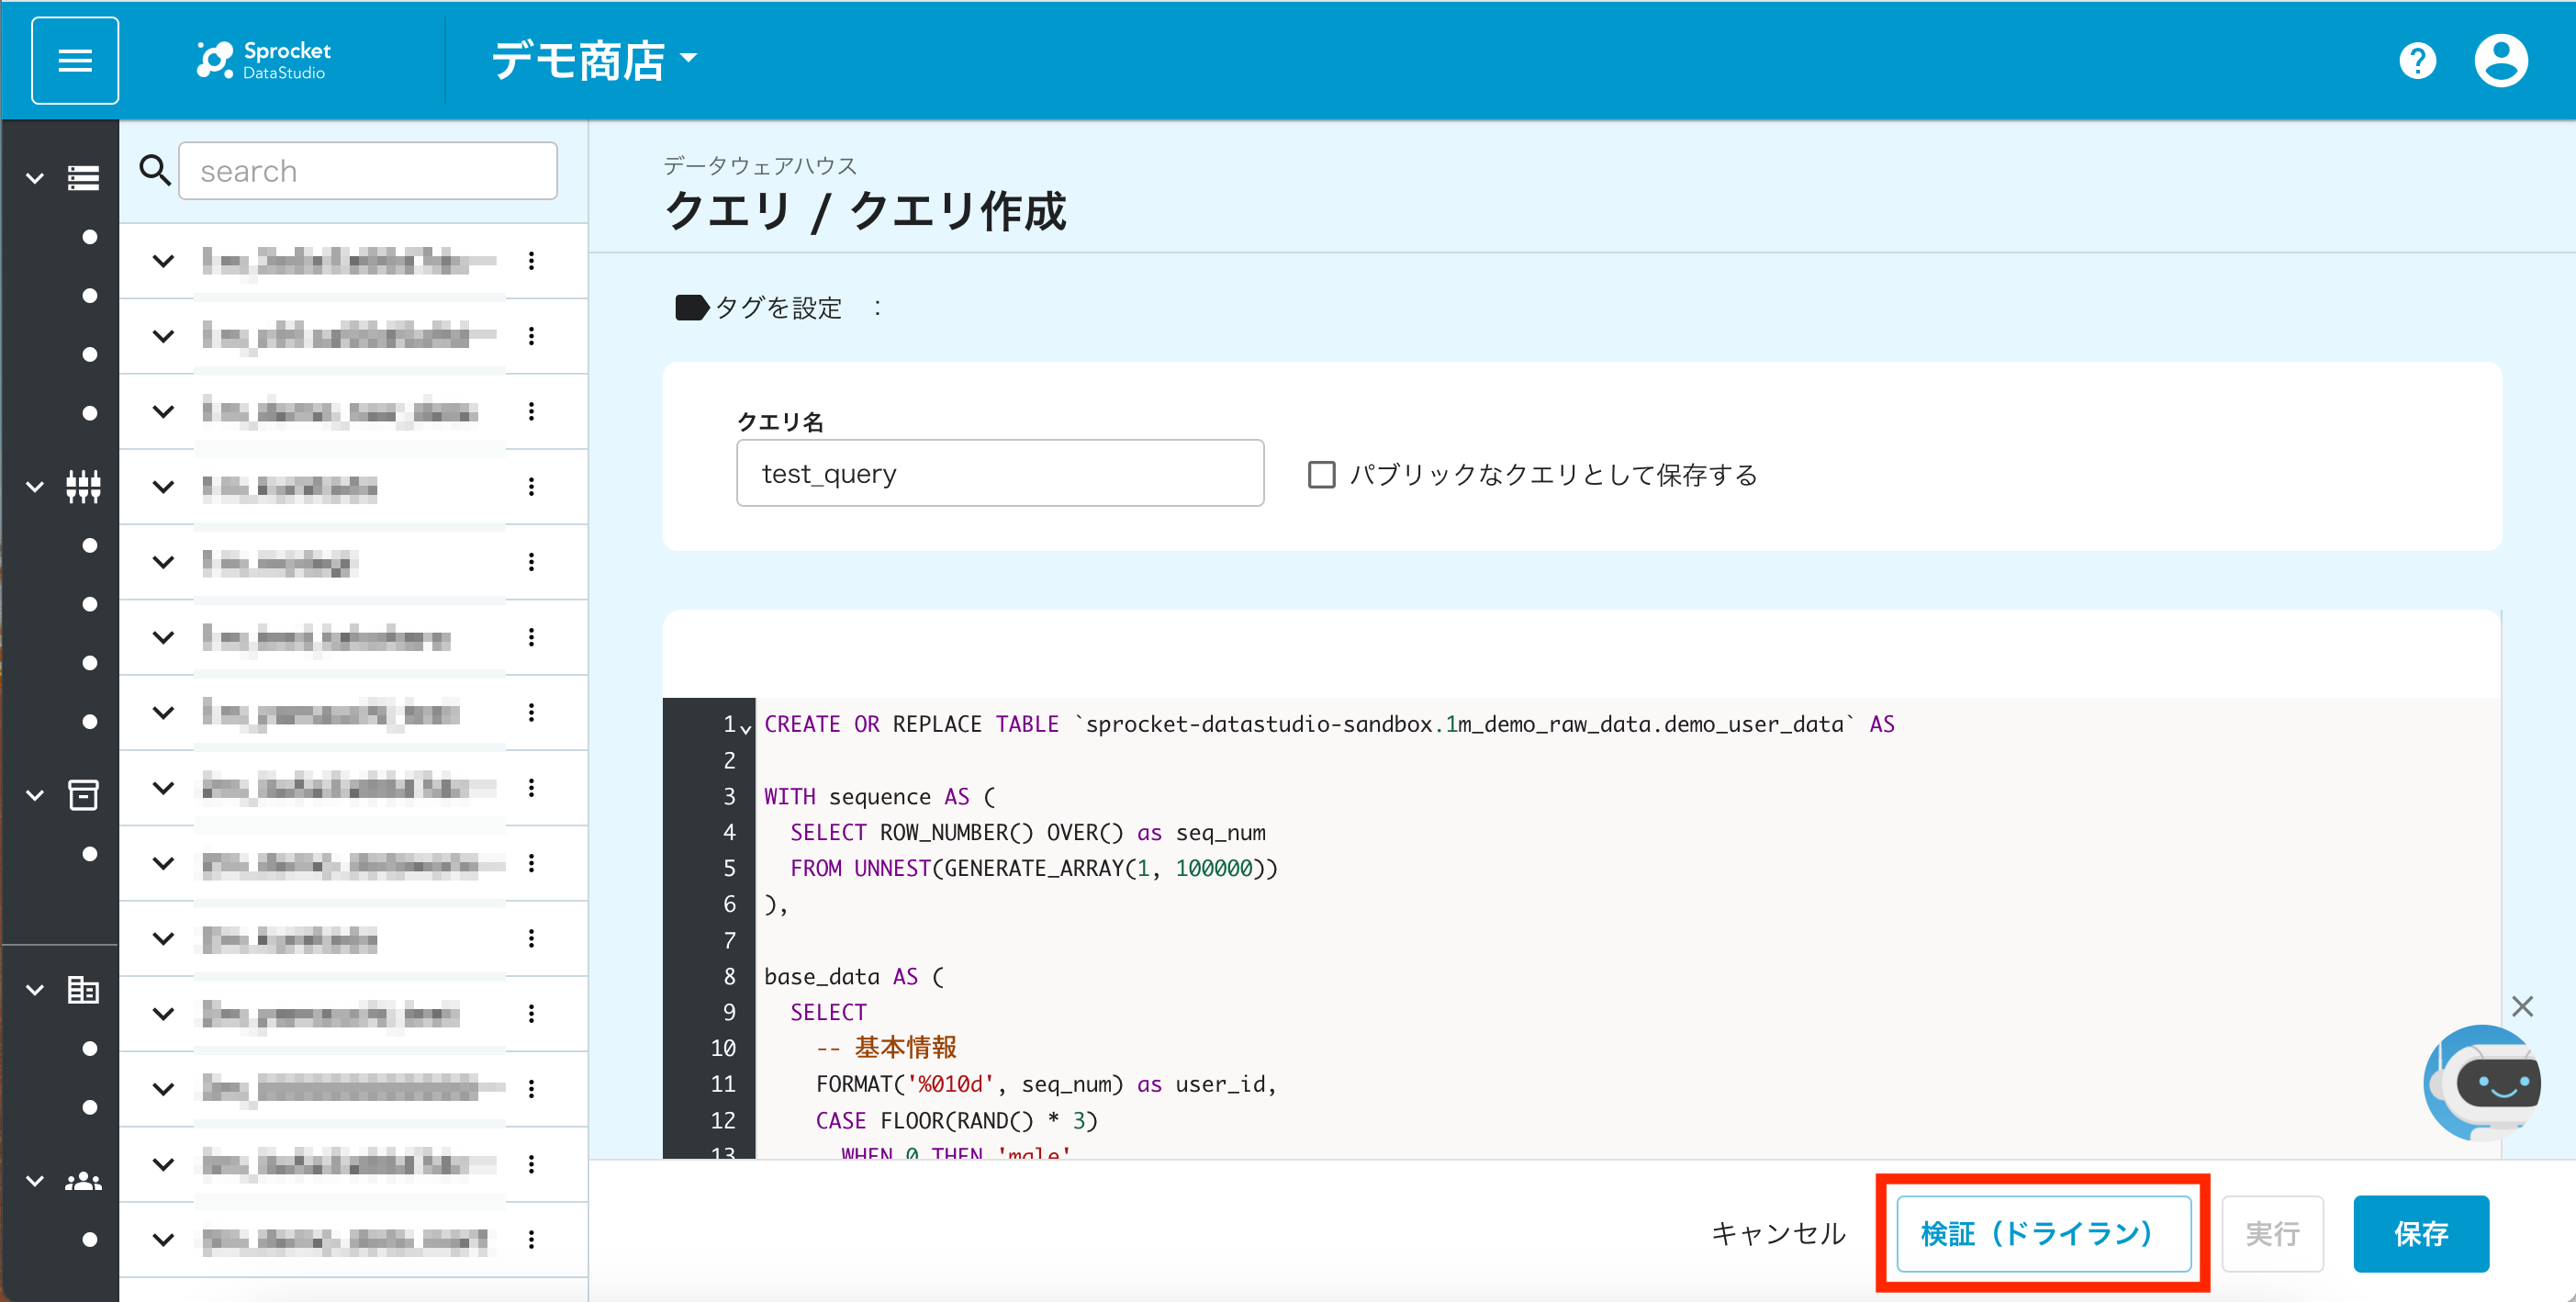Collapse the section chevron beside archive icon
The height and width of the screenshot is (1302, 2576).
(x=35, y=796)
